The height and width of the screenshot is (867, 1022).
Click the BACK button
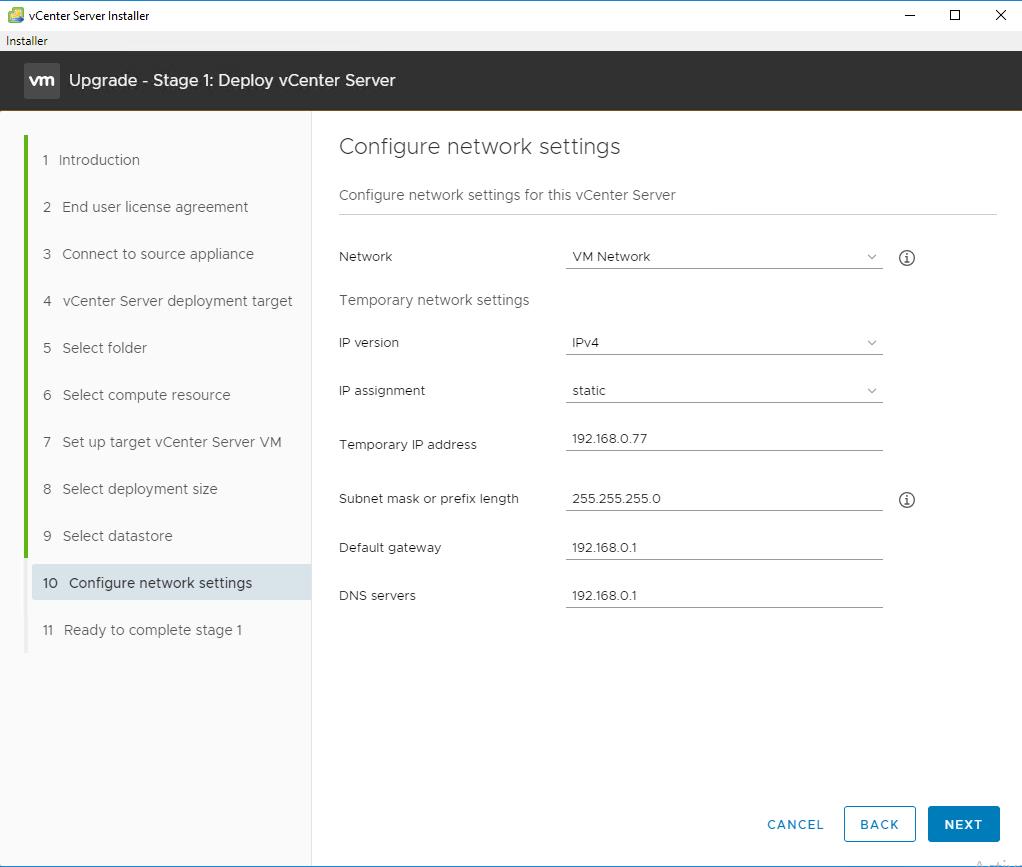coord(879,824)
